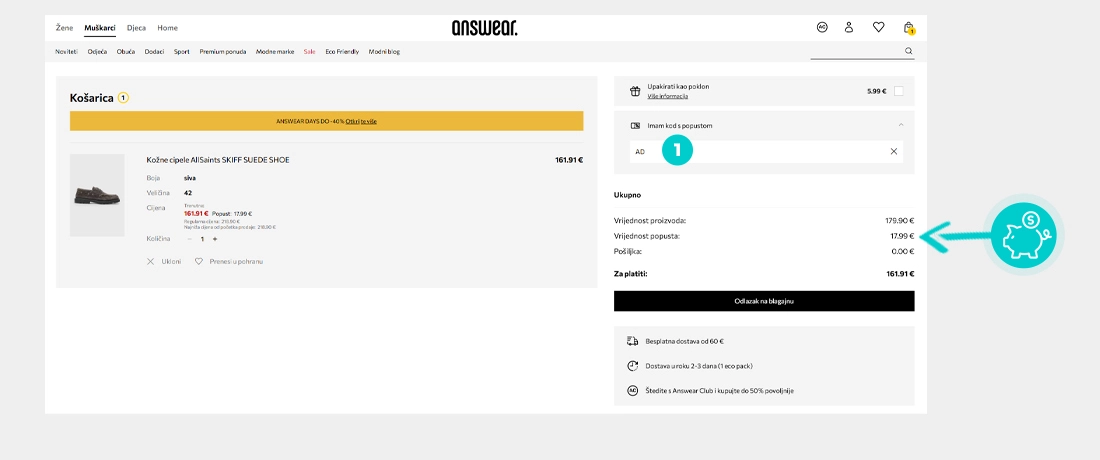Open the AllSaints shoe product thumbnail
Viewport: 1100px width, 460px height.
[x=97, y=195]
